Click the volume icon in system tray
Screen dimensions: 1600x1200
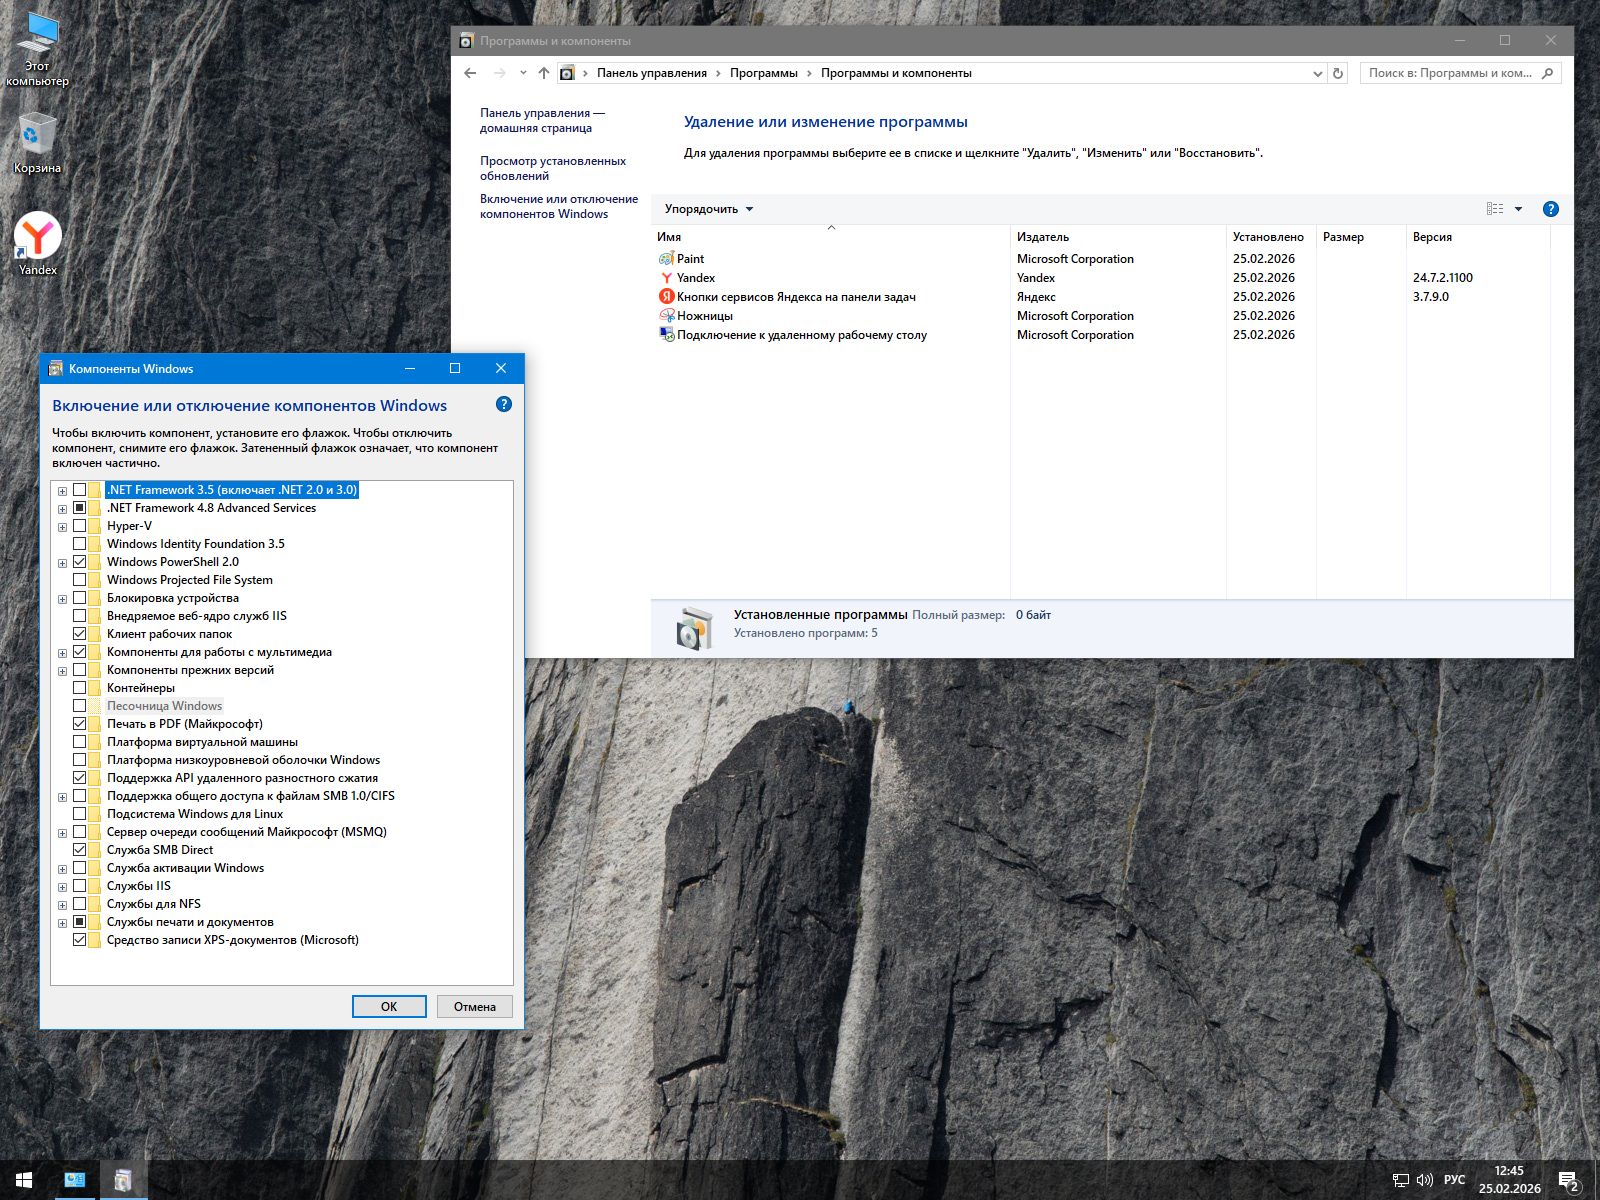point(1425,1180)
